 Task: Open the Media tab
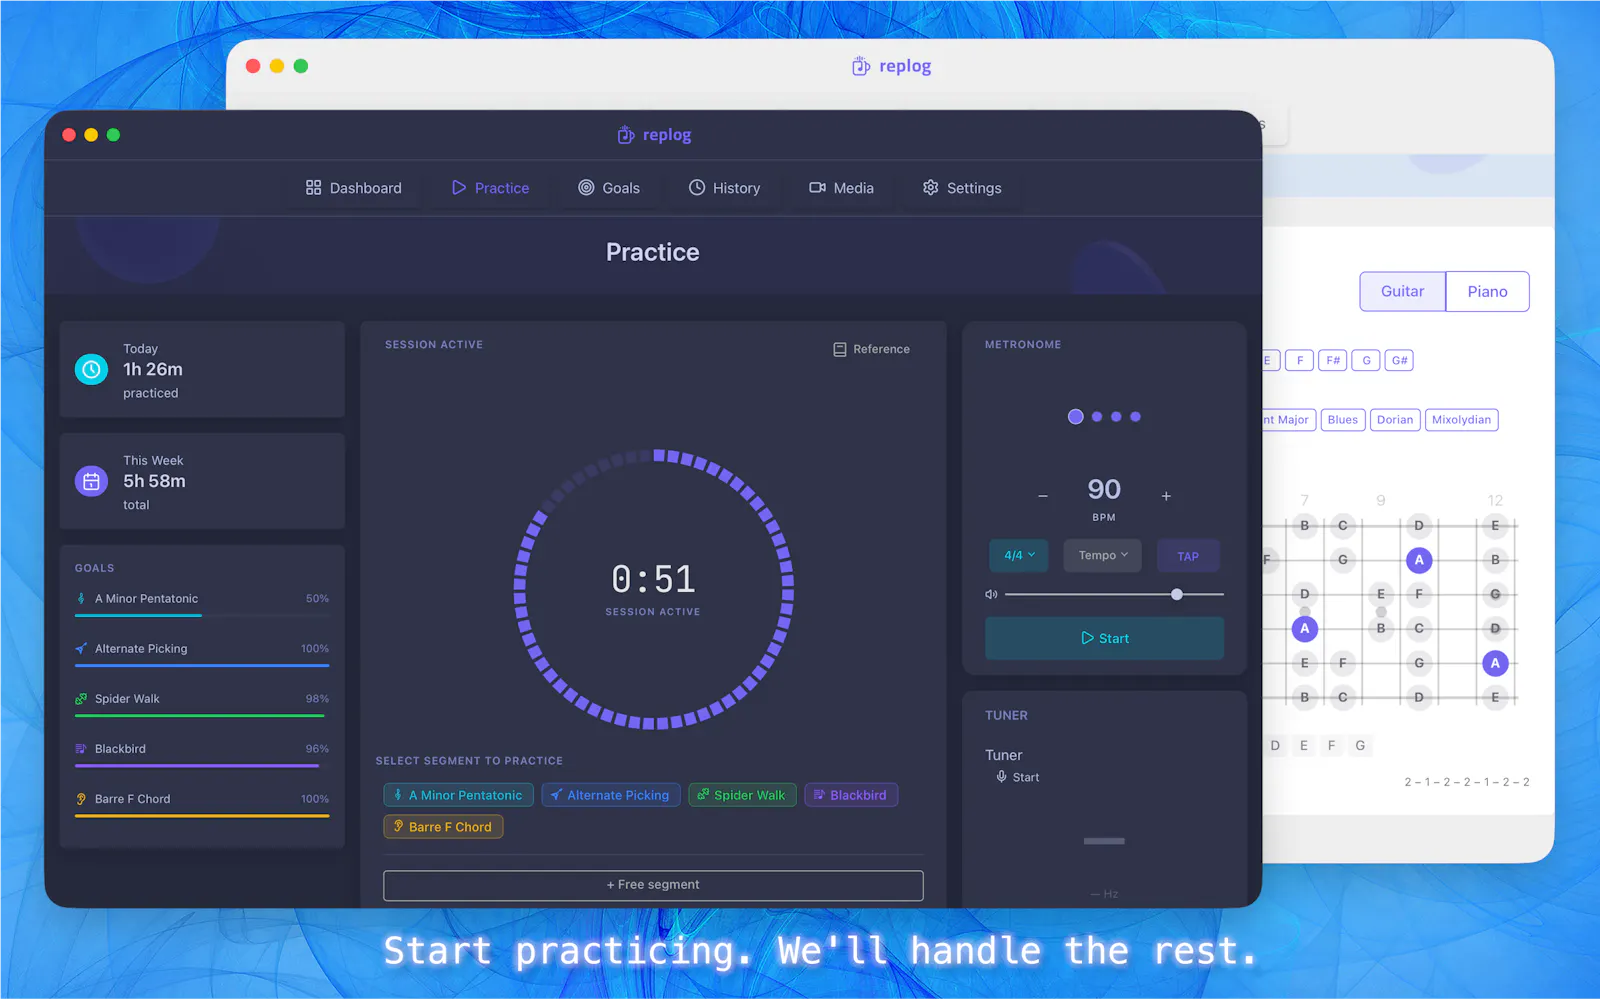(x=841, y=188)
